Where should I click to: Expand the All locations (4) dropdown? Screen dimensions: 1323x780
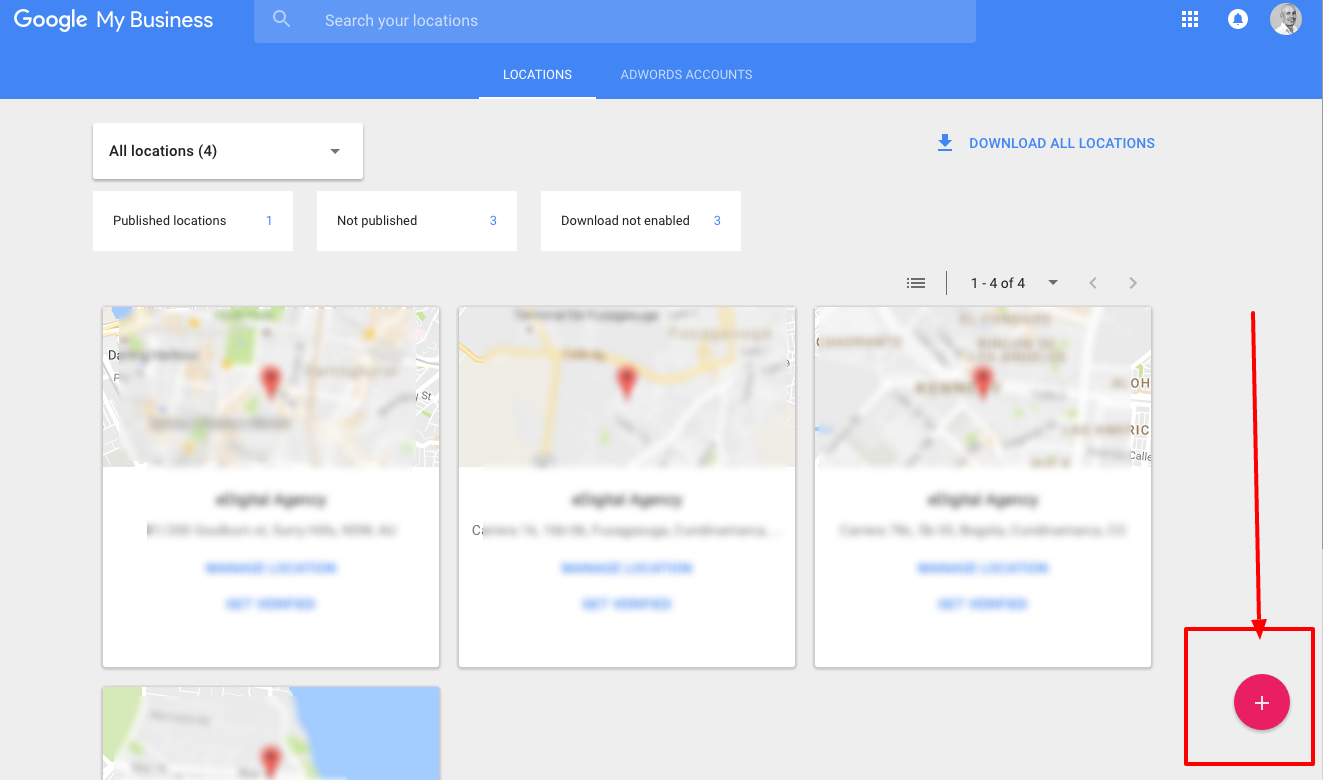click(x=228, y=151)
